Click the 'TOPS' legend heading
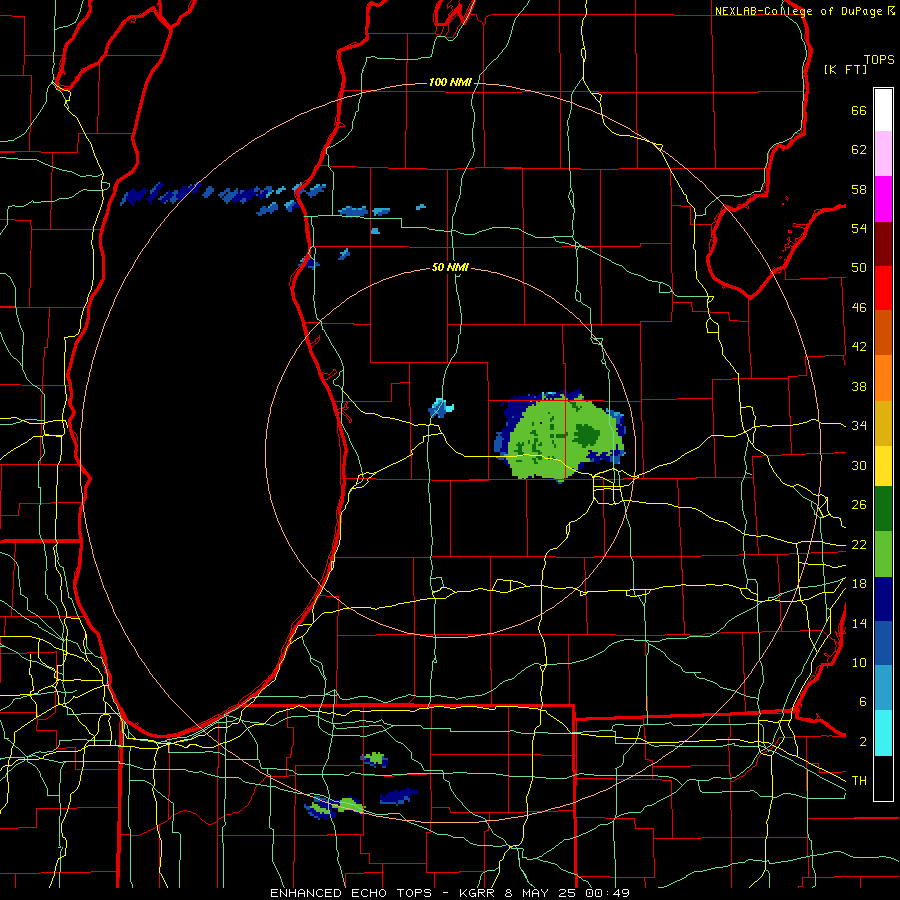 tap(879, 59)
